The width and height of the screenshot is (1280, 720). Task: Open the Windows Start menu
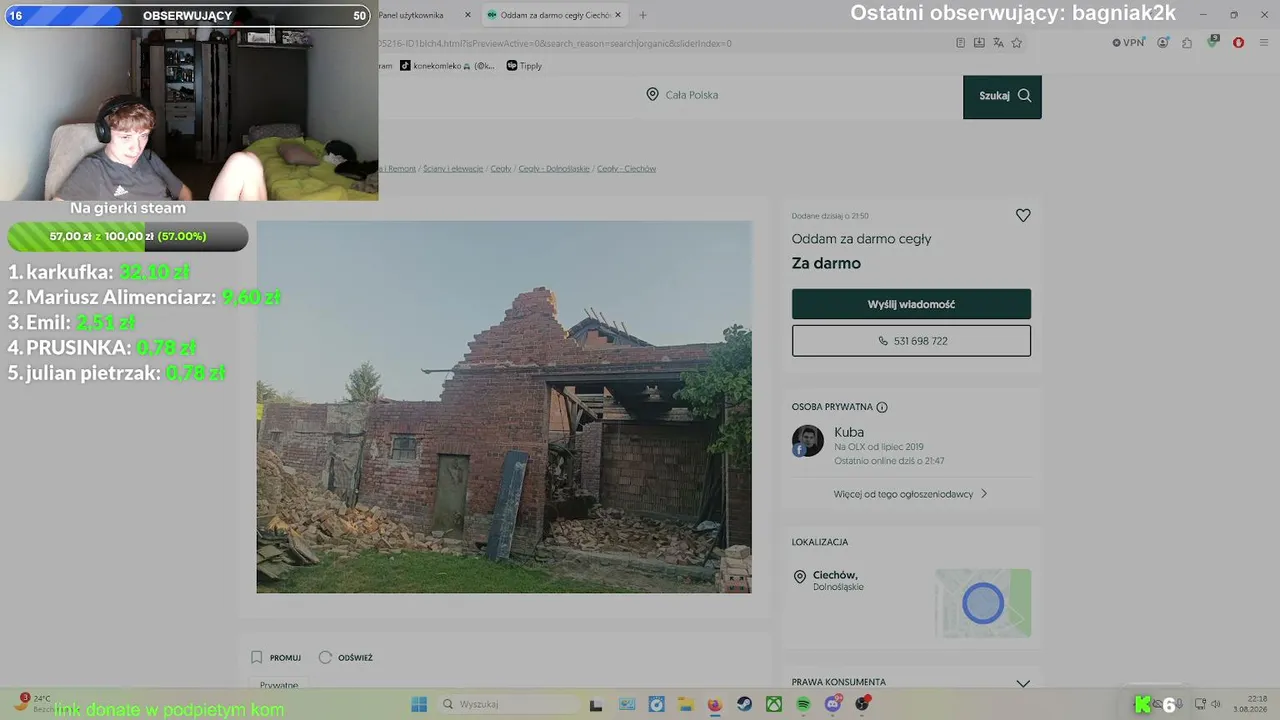point(419,704)
